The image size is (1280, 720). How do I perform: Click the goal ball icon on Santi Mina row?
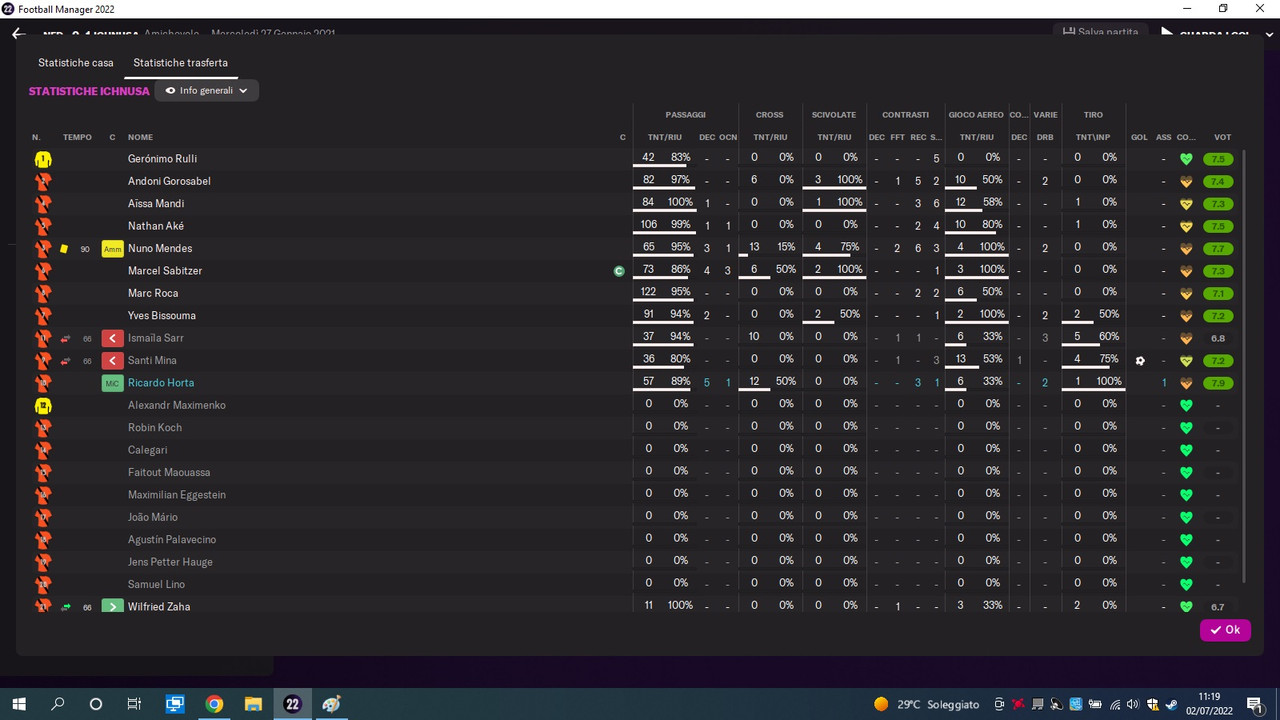pos(1140,360)
